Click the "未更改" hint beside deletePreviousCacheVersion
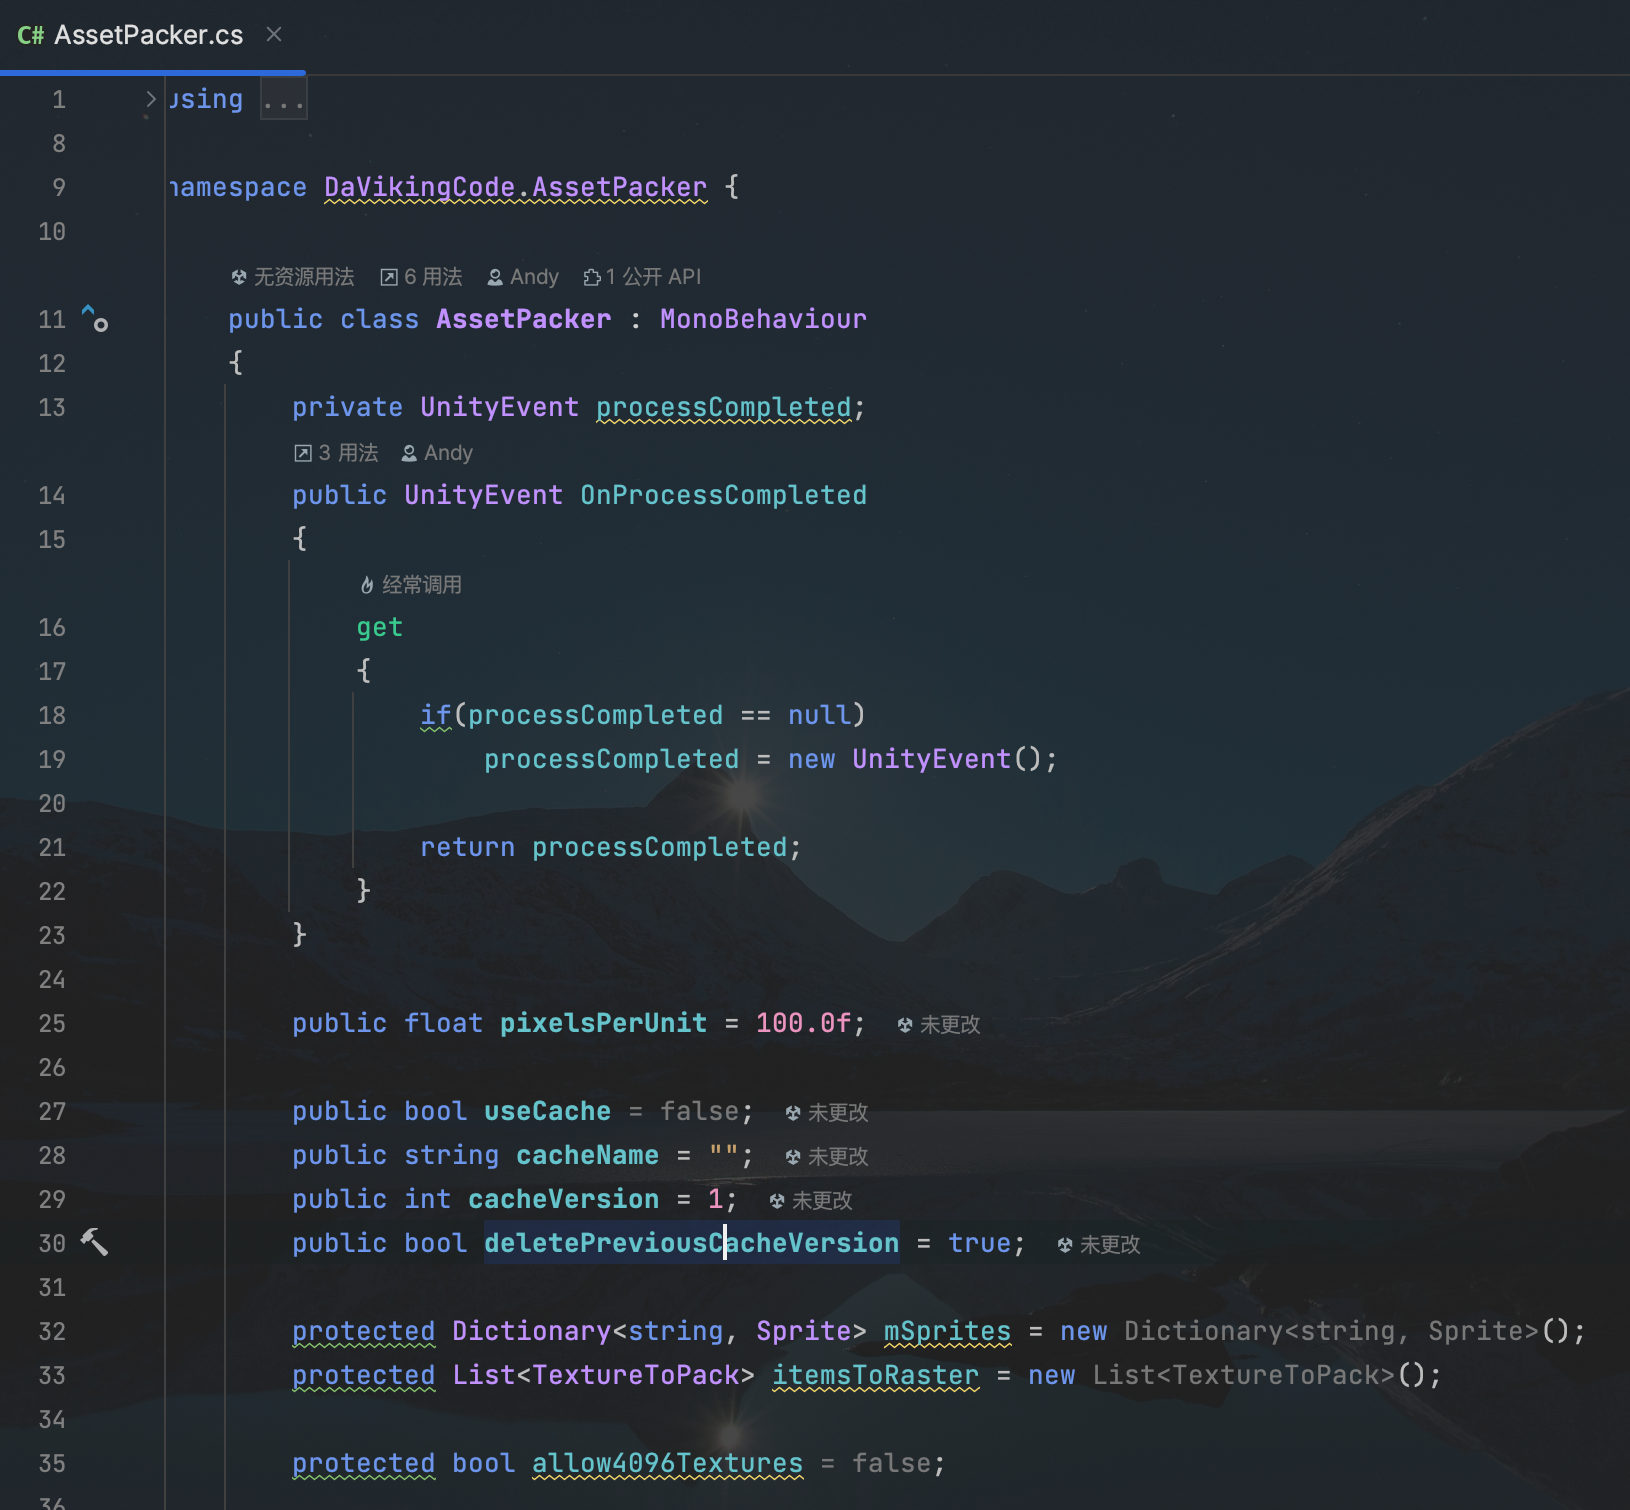1630x1510 pixels. click(x=1099, y=1245)
